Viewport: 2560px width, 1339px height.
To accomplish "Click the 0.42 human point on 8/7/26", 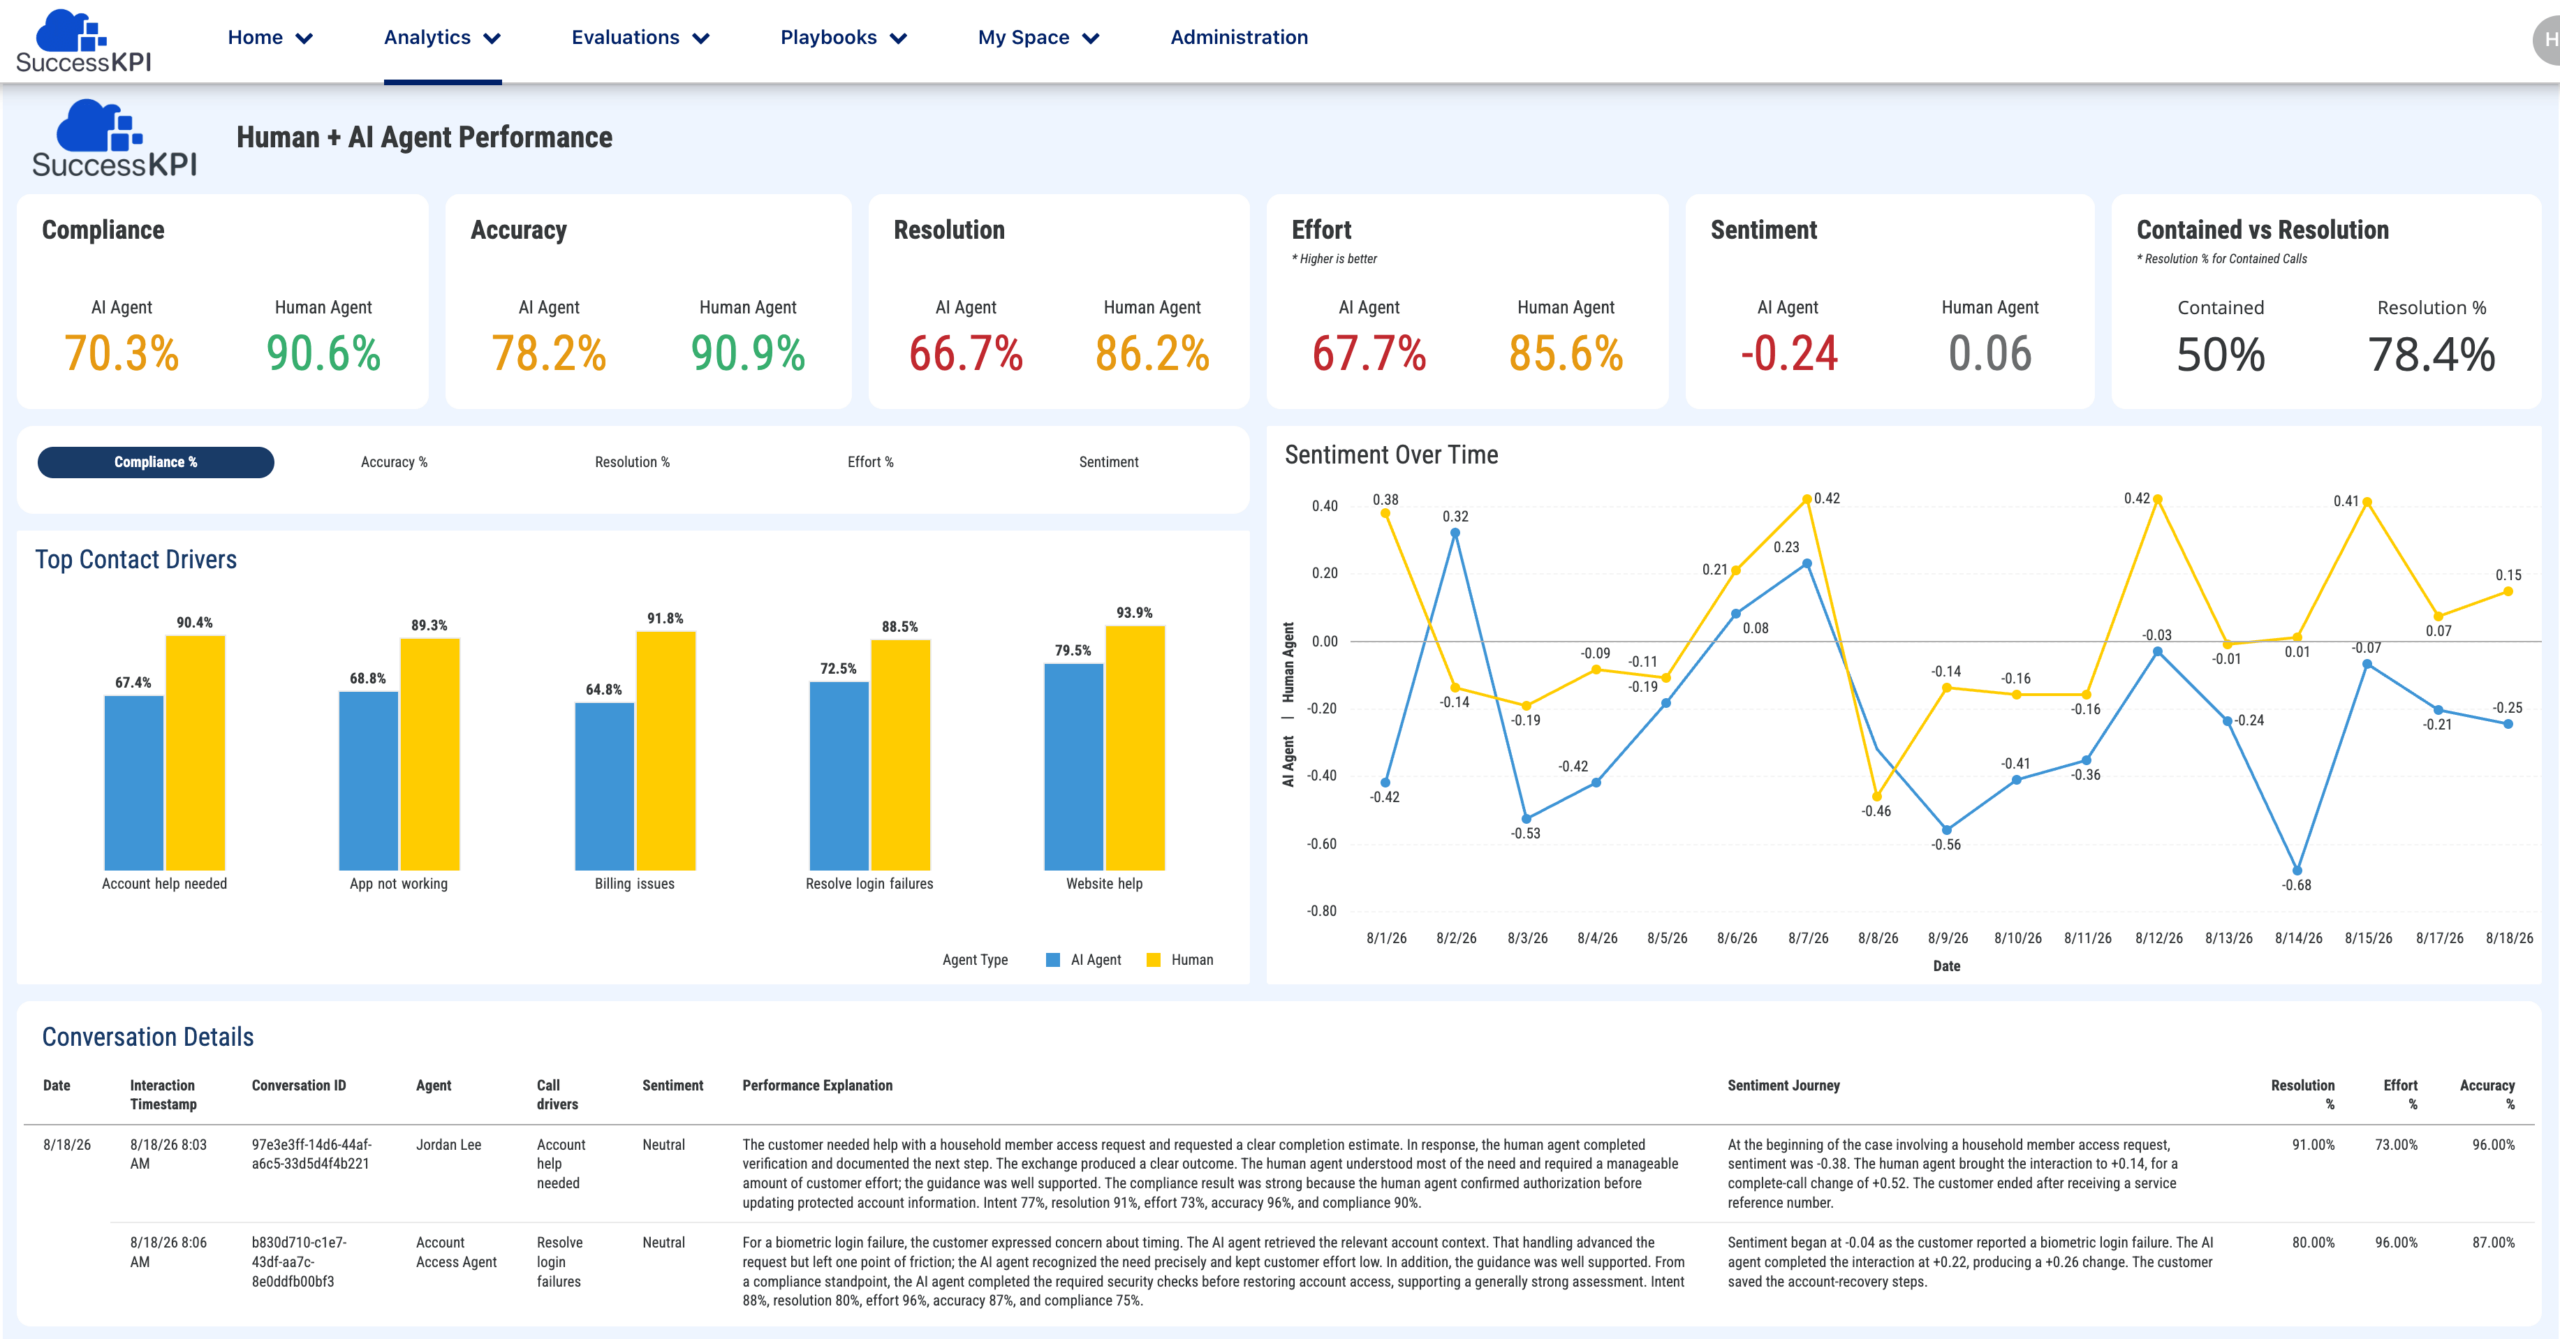I will 1807,499.
